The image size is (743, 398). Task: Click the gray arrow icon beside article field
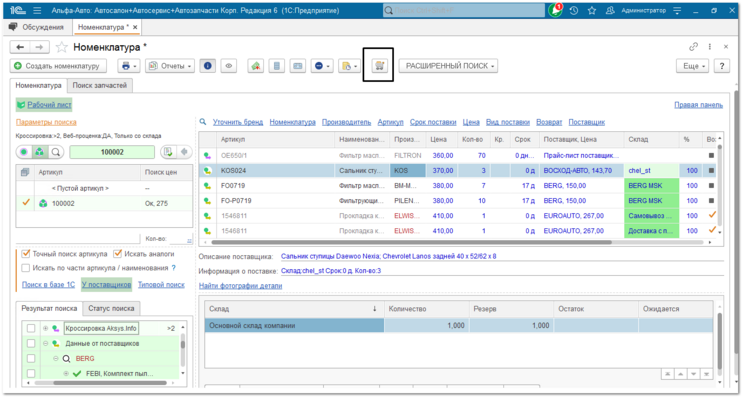184,152
